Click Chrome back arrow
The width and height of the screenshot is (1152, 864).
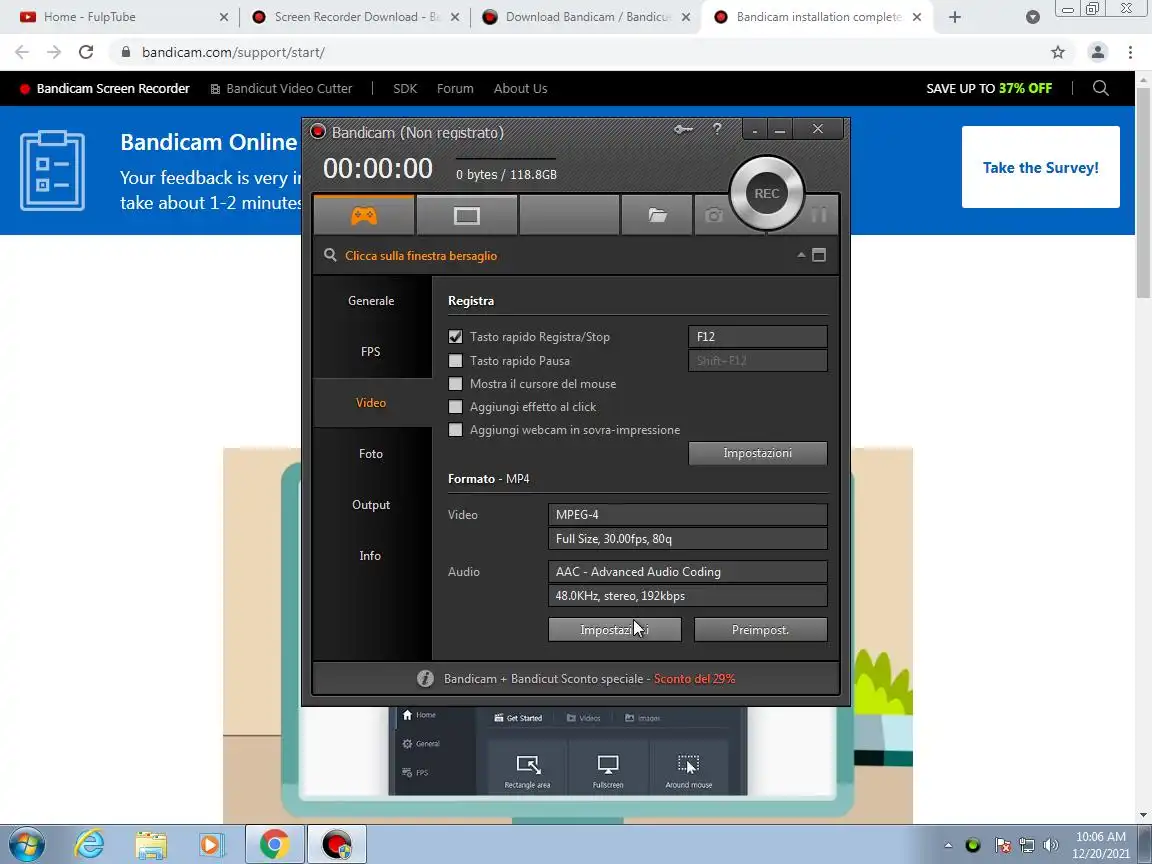coord(21,52)
